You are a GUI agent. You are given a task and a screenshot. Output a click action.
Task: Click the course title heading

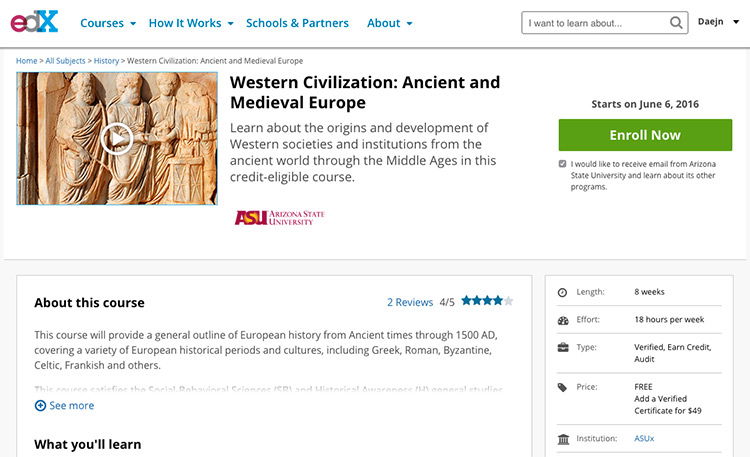pos(364,92)
